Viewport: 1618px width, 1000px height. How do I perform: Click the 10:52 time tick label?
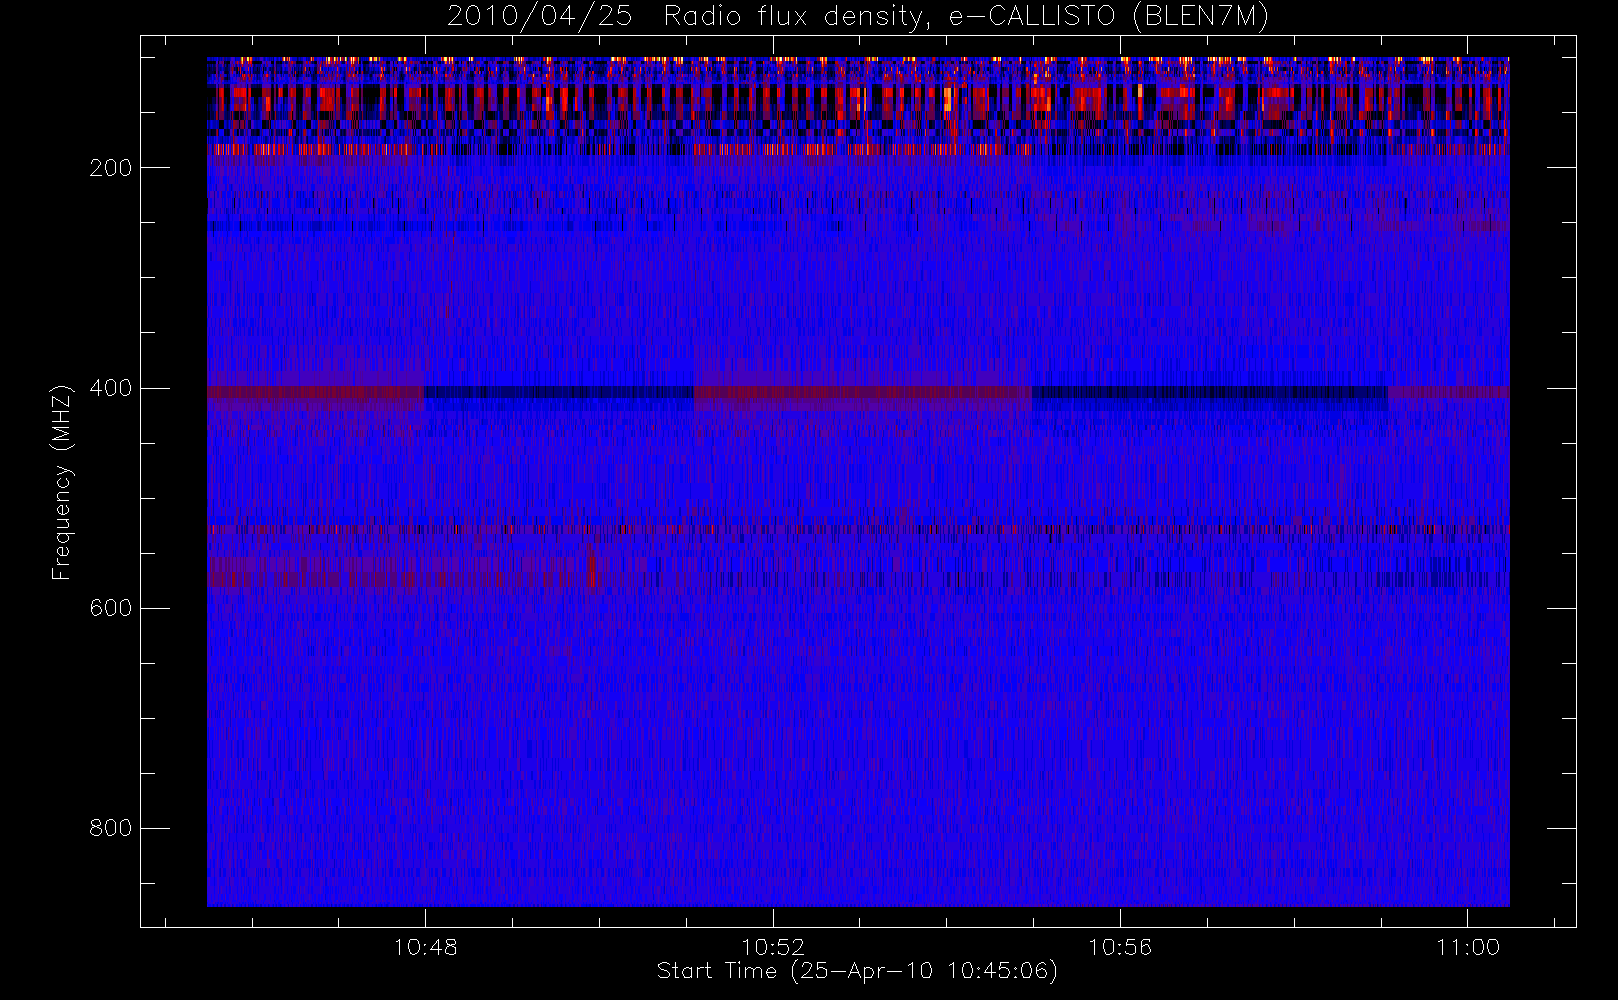click(773, 947)
